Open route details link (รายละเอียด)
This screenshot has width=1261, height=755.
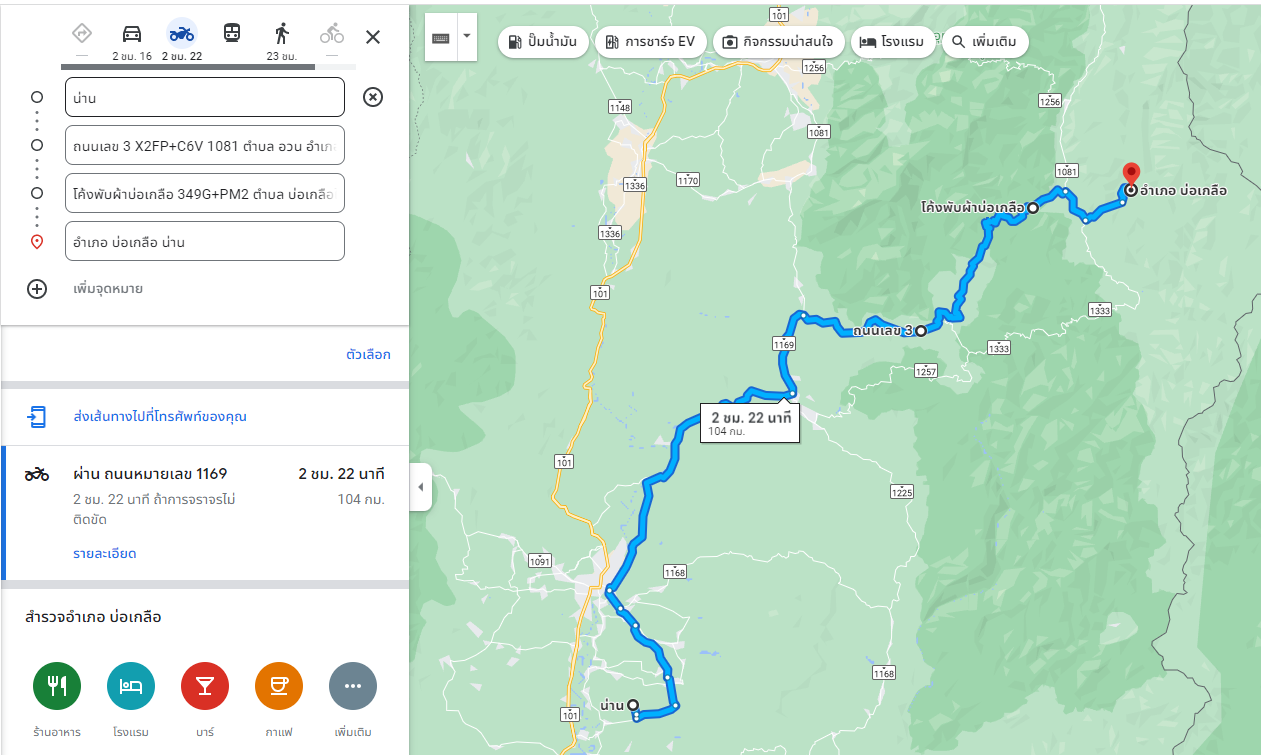click(x=105, y=553)
